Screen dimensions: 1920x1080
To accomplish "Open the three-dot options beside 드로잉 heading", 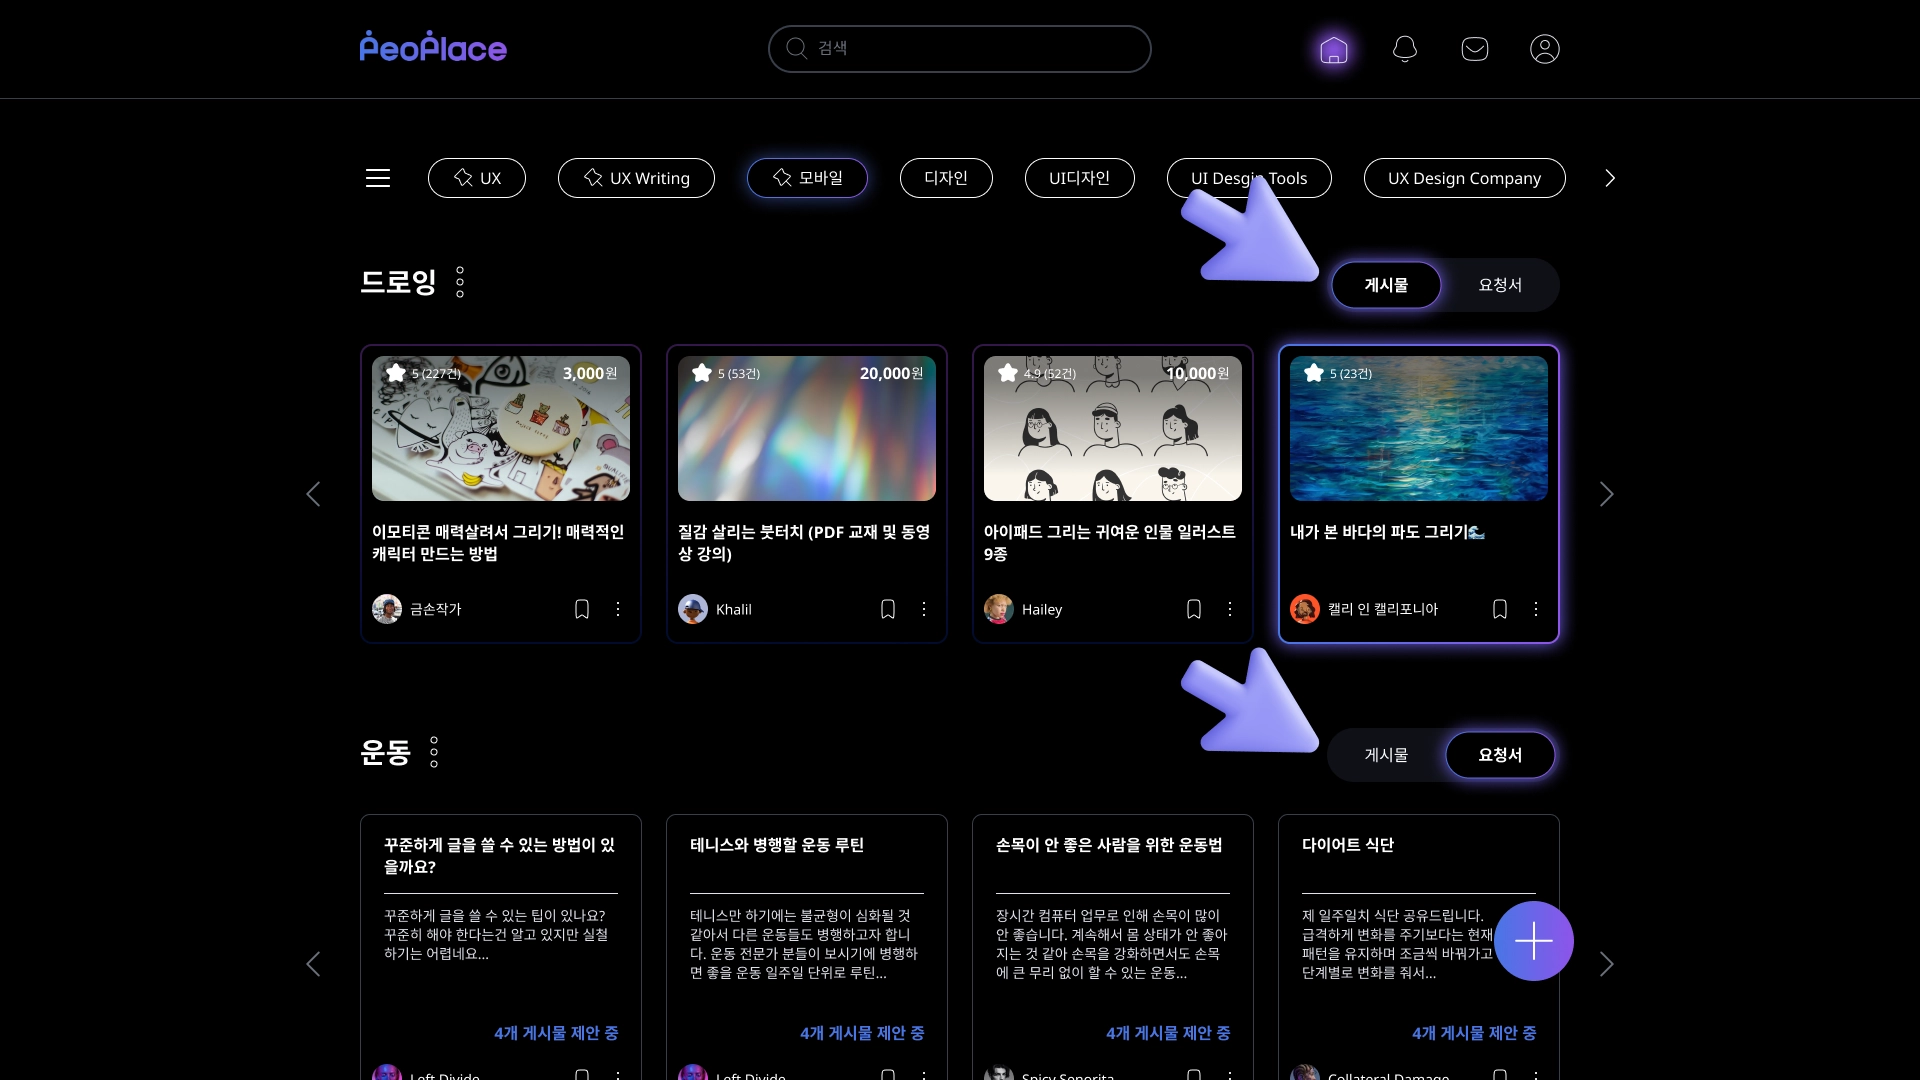I will [x=460, y=282].
